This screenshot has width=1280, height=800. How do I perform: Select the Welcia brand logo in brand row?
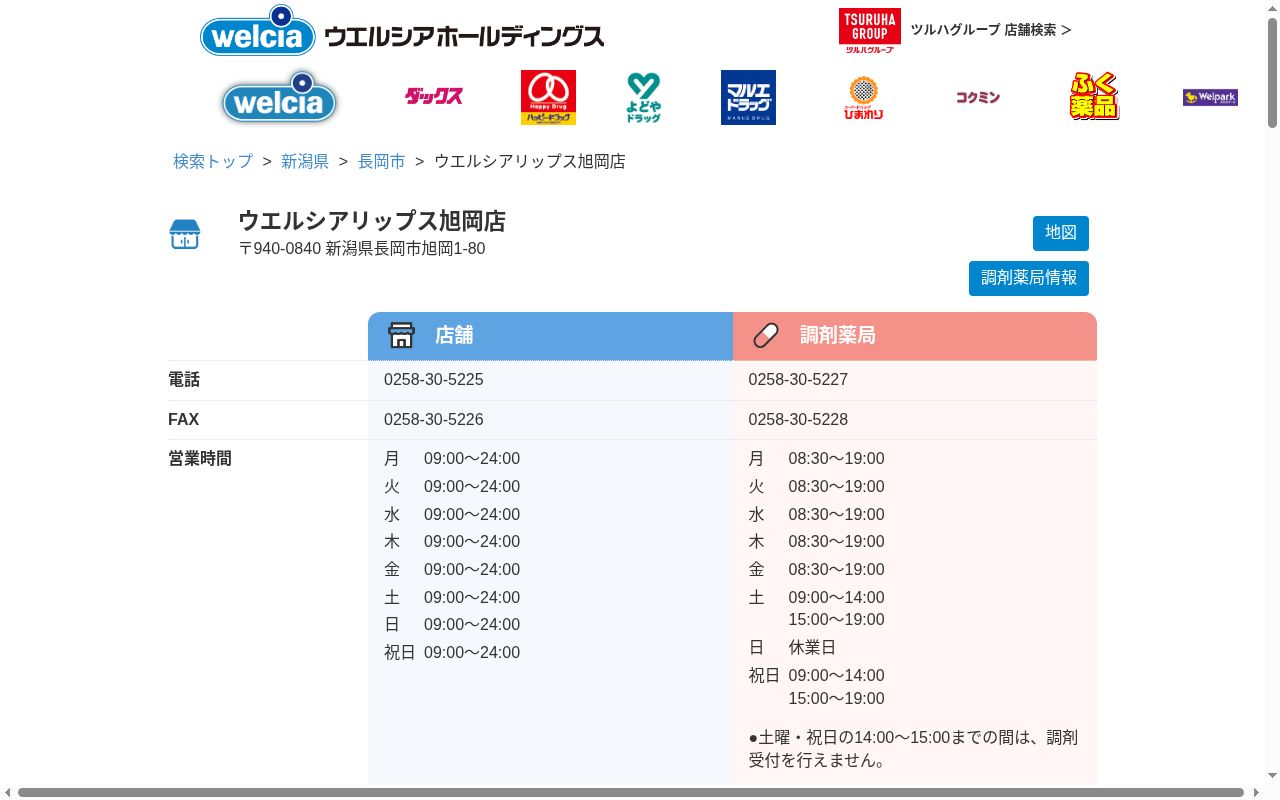pyautogui.click(x=279, y=98)
